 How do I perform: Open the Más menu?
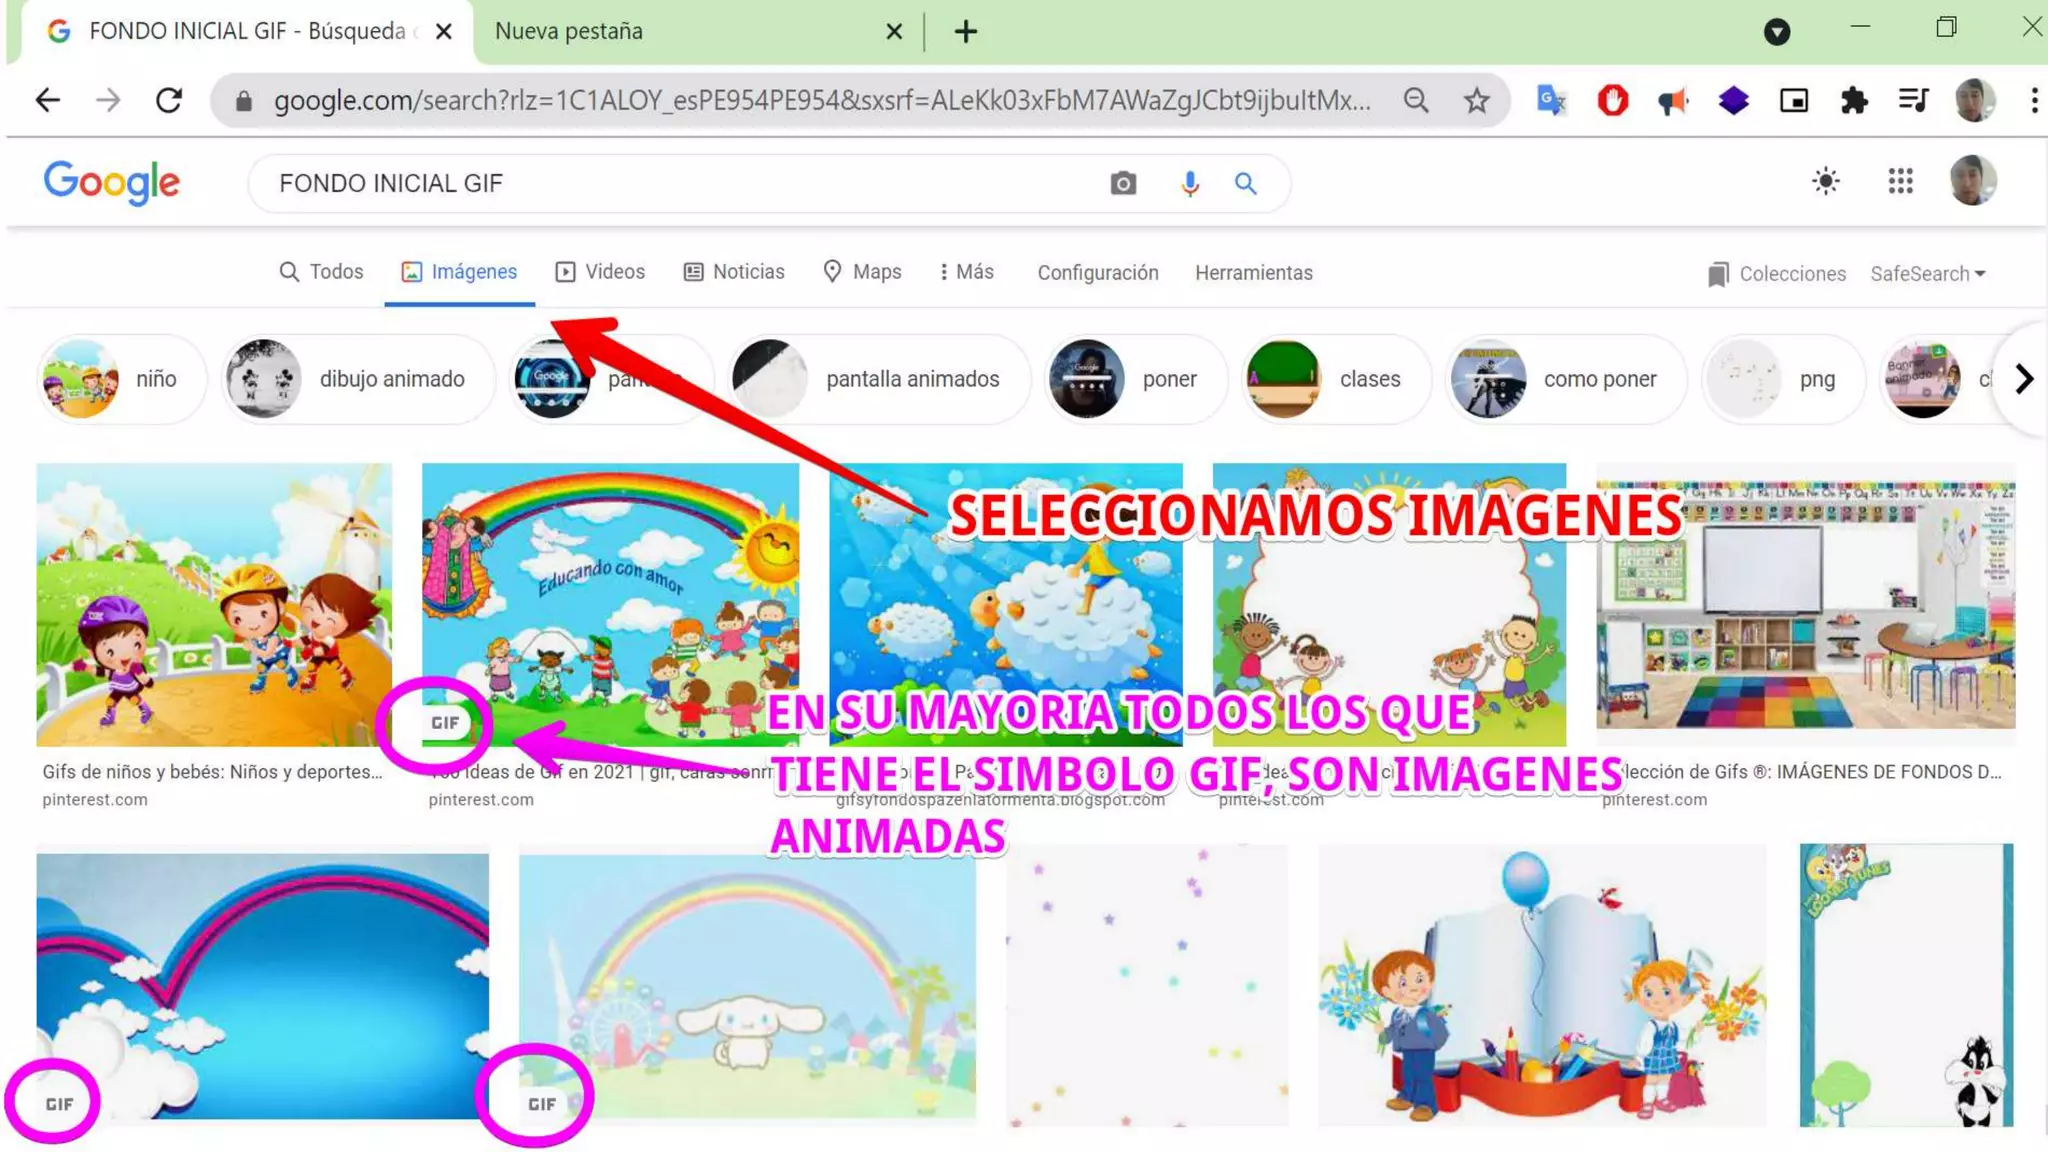(966, 272)
